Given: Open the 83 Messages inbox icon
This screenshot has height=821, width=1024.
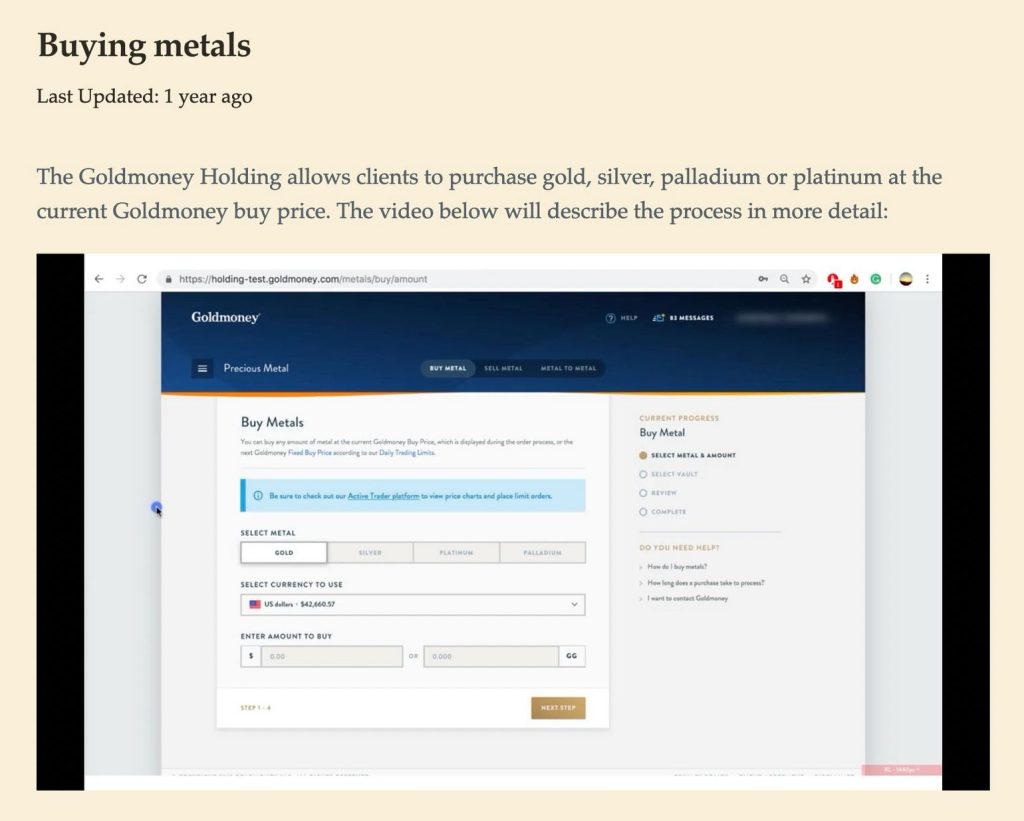Looking at the screenshot, I should tap(658, 318).
